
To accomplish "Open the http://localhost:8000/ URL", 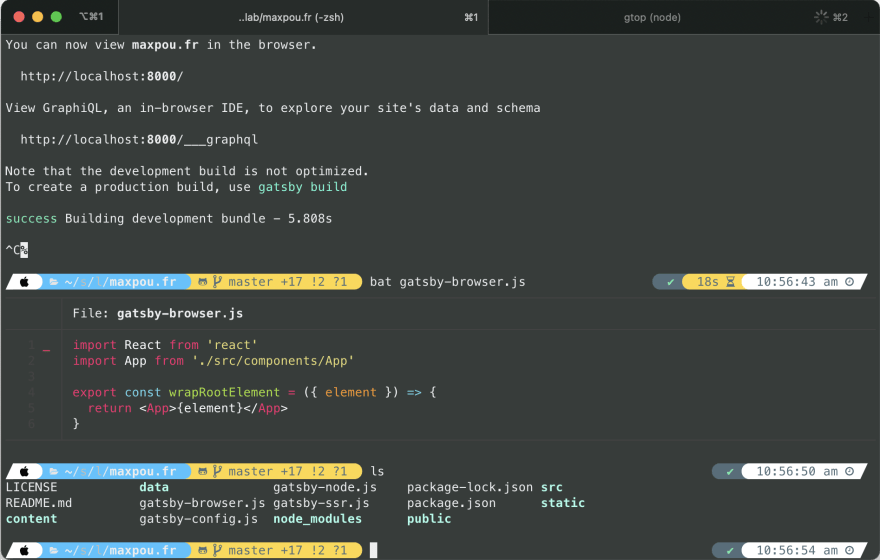I will (x=102, y=76).
